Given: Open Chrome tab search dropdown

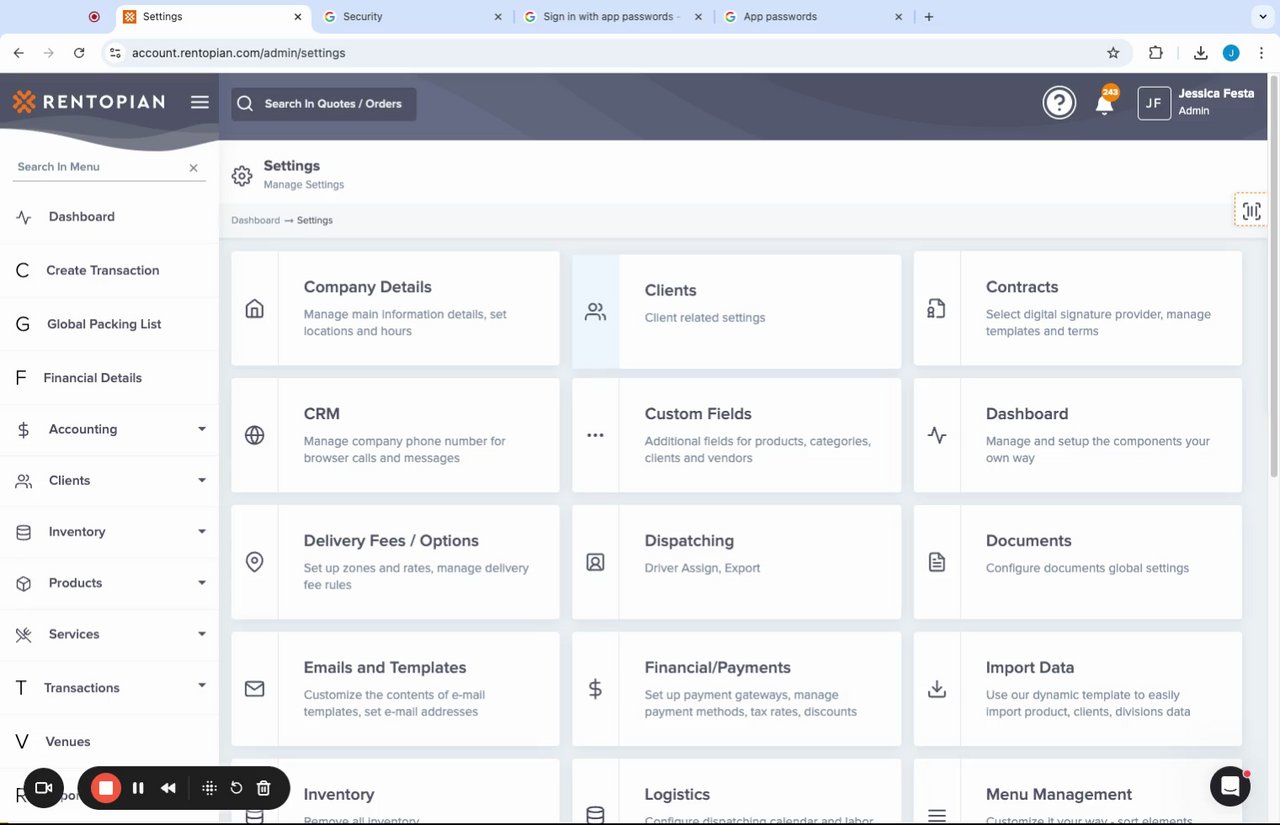Looking at the screenshot, I should pyautogui.click(x=1261, y=17).
